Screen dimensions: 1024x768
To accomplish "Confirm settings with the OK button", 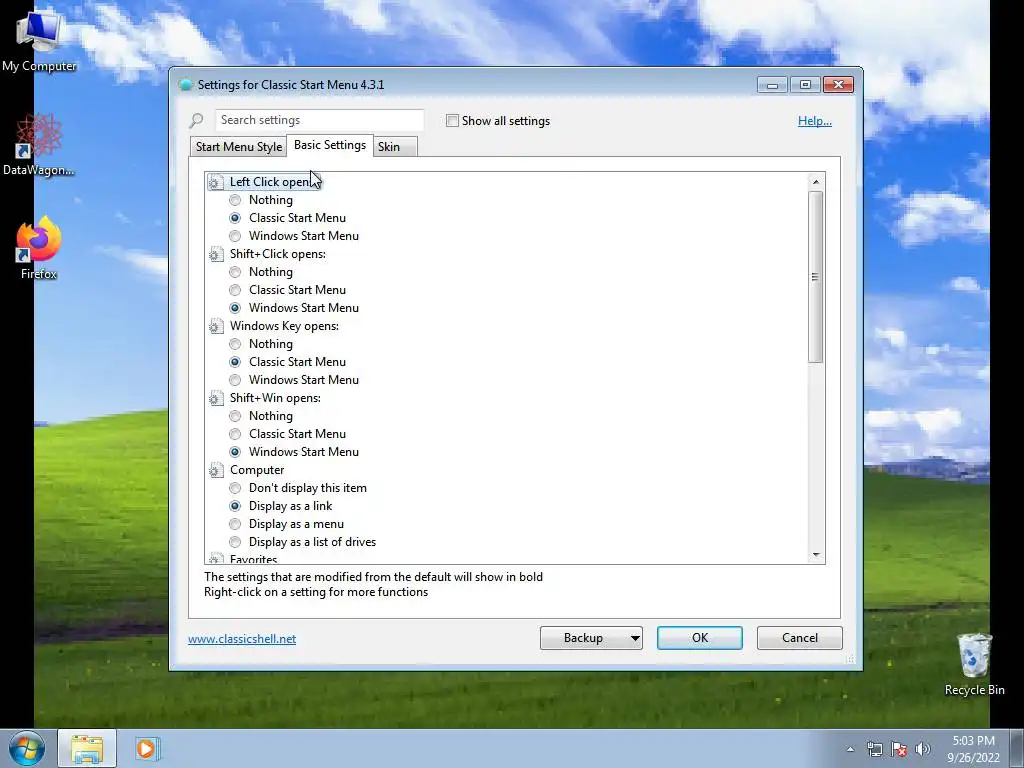I will pos(699,638).
